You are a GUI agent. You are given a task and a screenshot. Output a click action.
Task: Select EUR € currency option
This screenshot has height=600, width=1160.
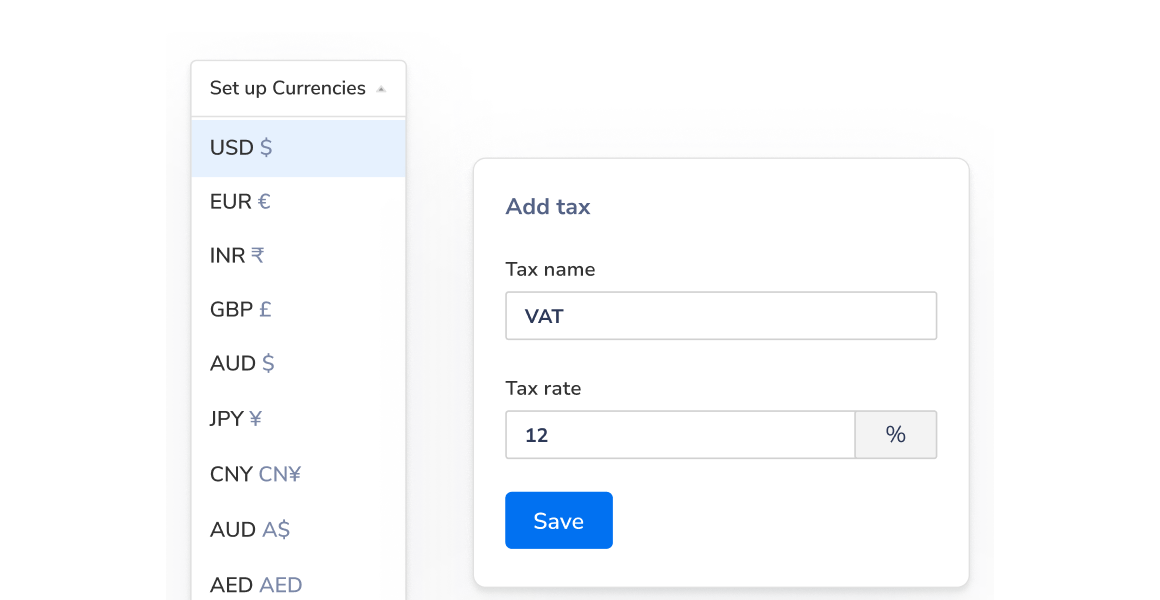tap(298, 201)
